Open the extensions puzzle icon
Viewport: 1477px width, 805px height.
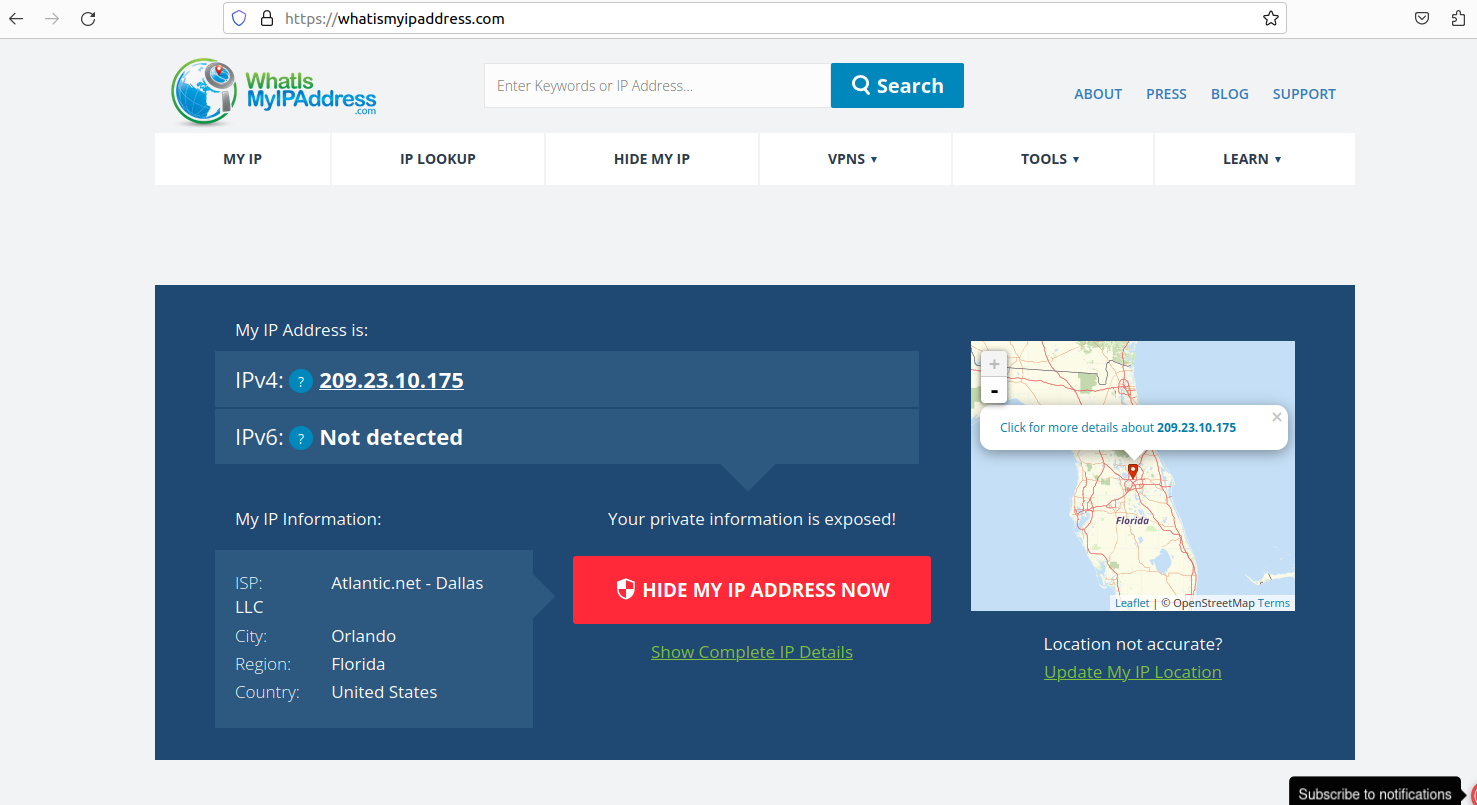click(1458, 18)
